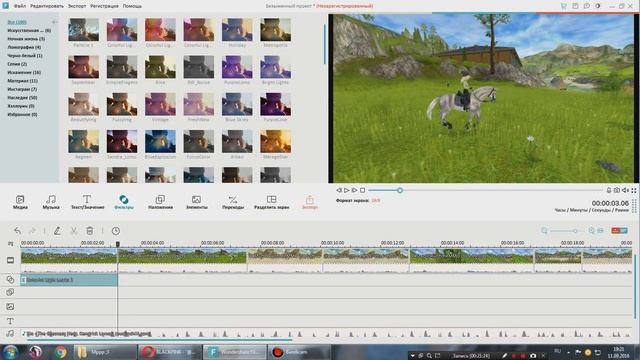Collapse the filter category panel arrow
The width and height of the screenshot is (640, 360).
click(54, 22)
